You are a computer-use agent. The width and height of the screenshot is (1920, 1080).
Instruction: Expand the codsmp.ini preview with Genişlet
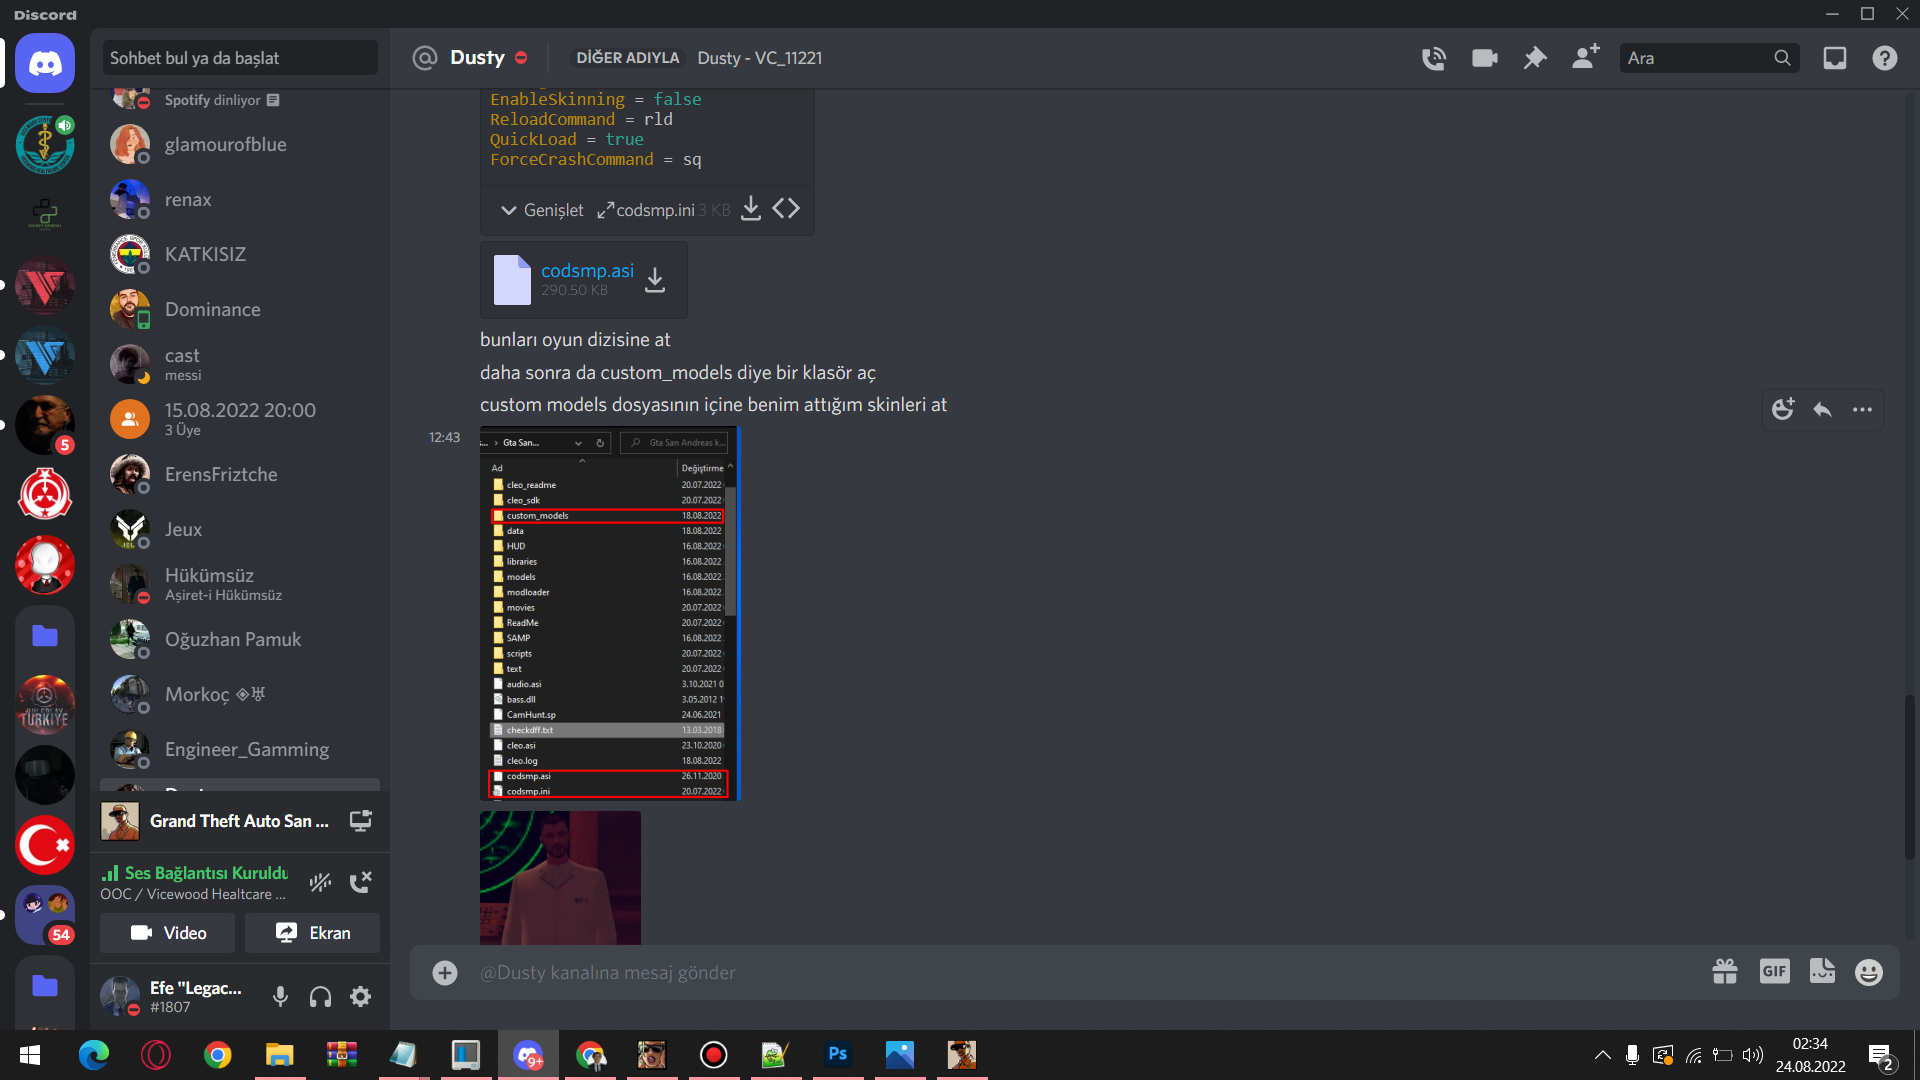[541, 210]
